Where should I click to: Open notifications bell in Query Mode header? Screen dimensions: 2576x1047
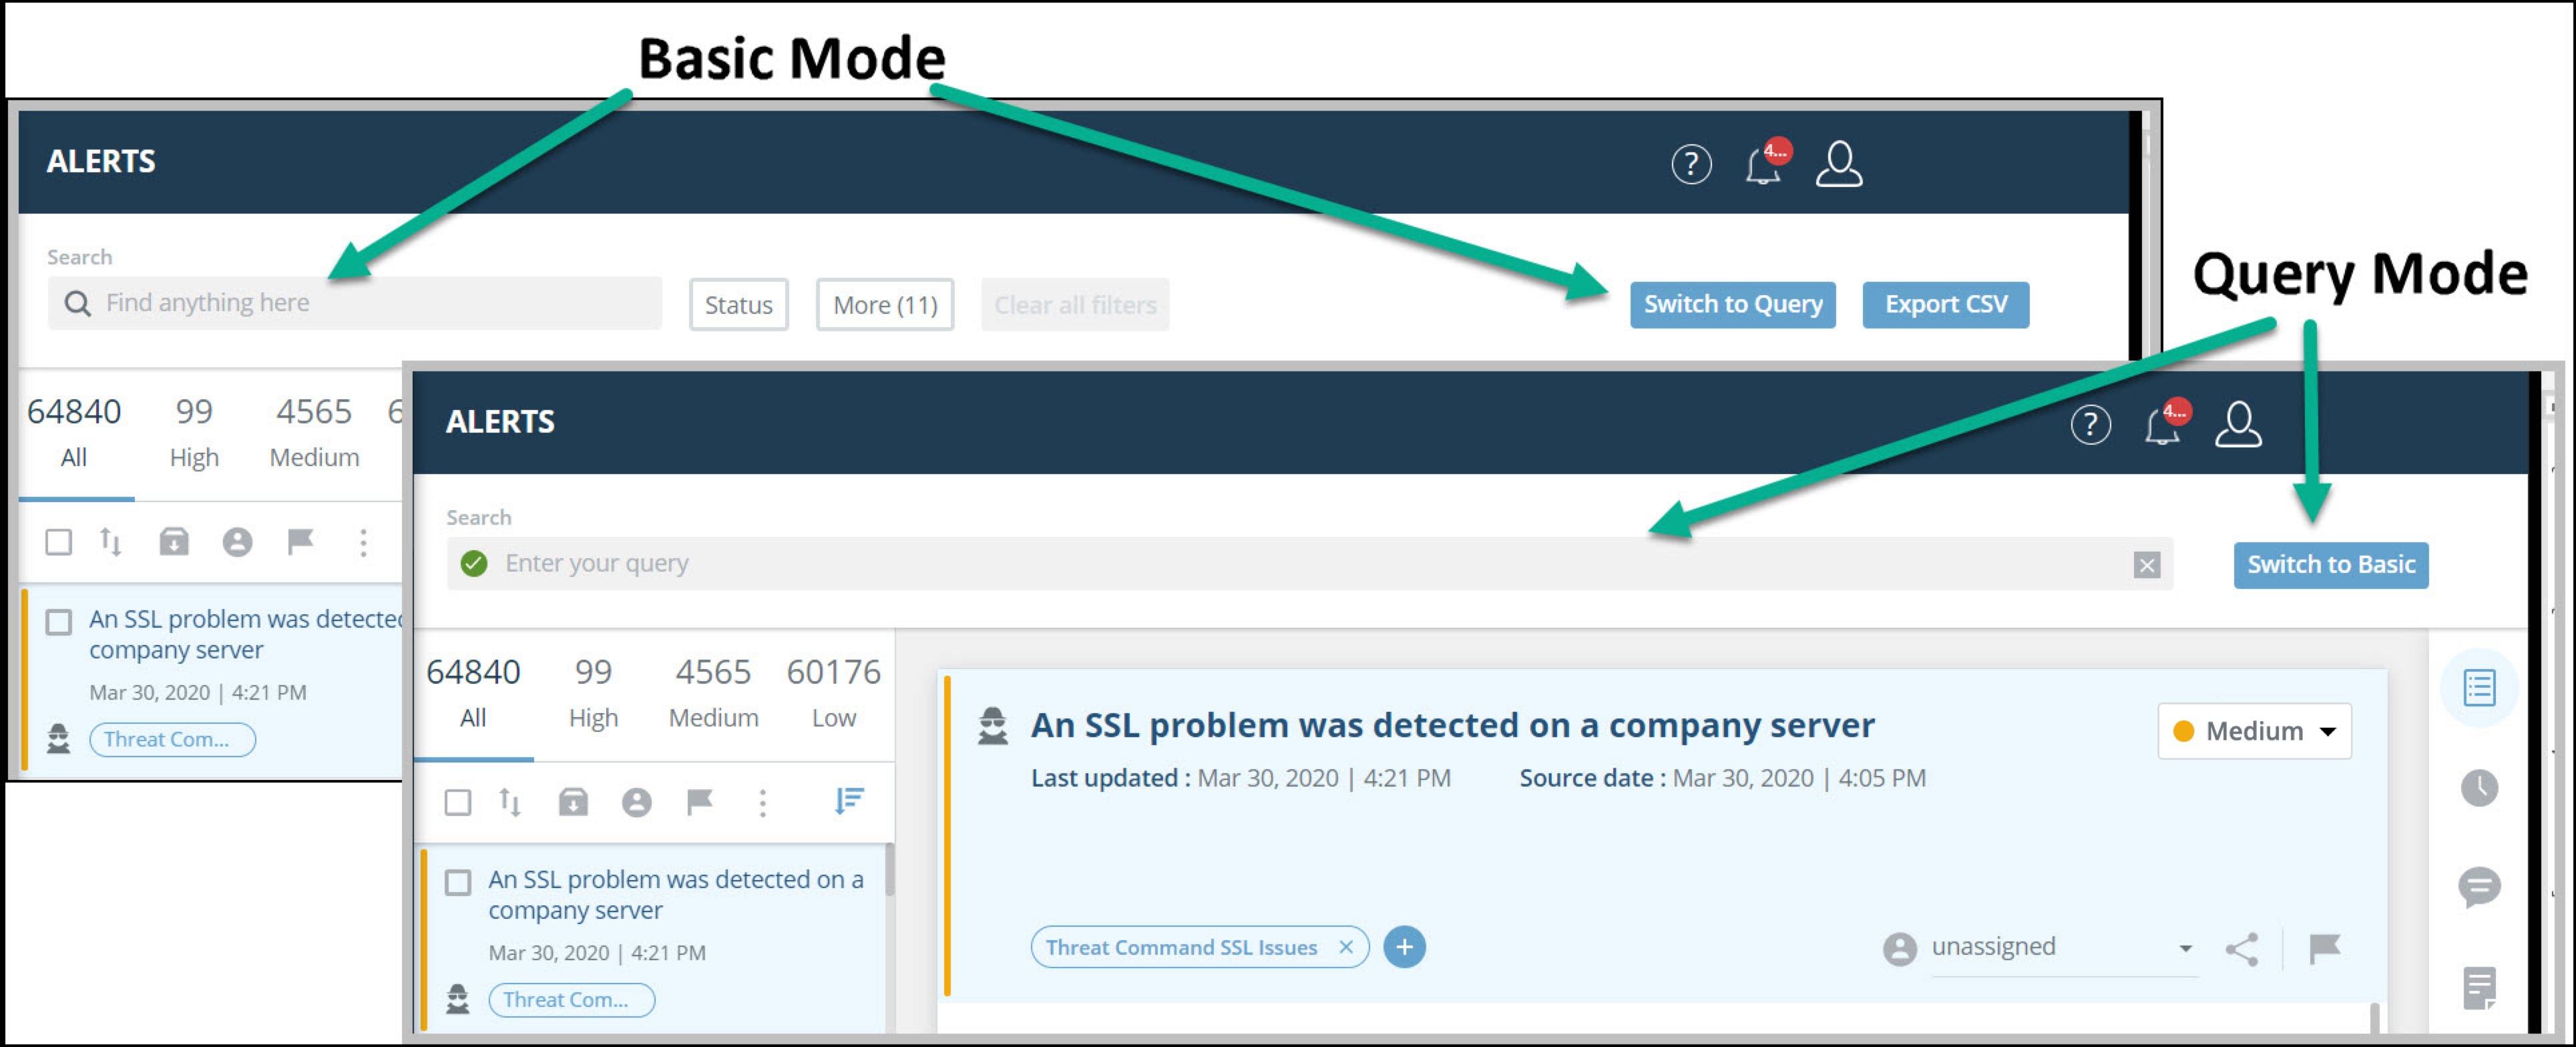click(x=2162, y=427)
